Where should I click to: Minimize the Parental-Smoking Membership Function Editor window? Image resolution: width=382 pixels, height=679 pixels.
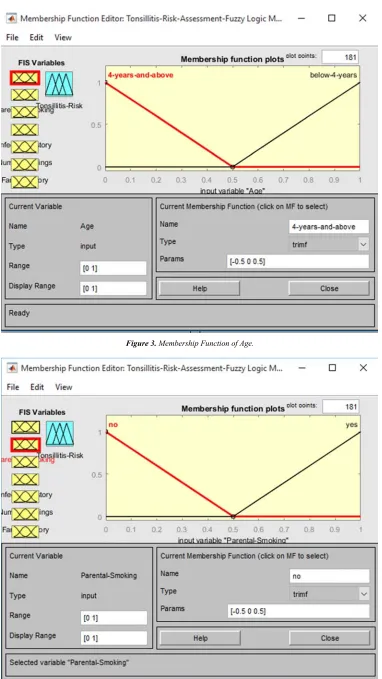[x=302, y=368]
